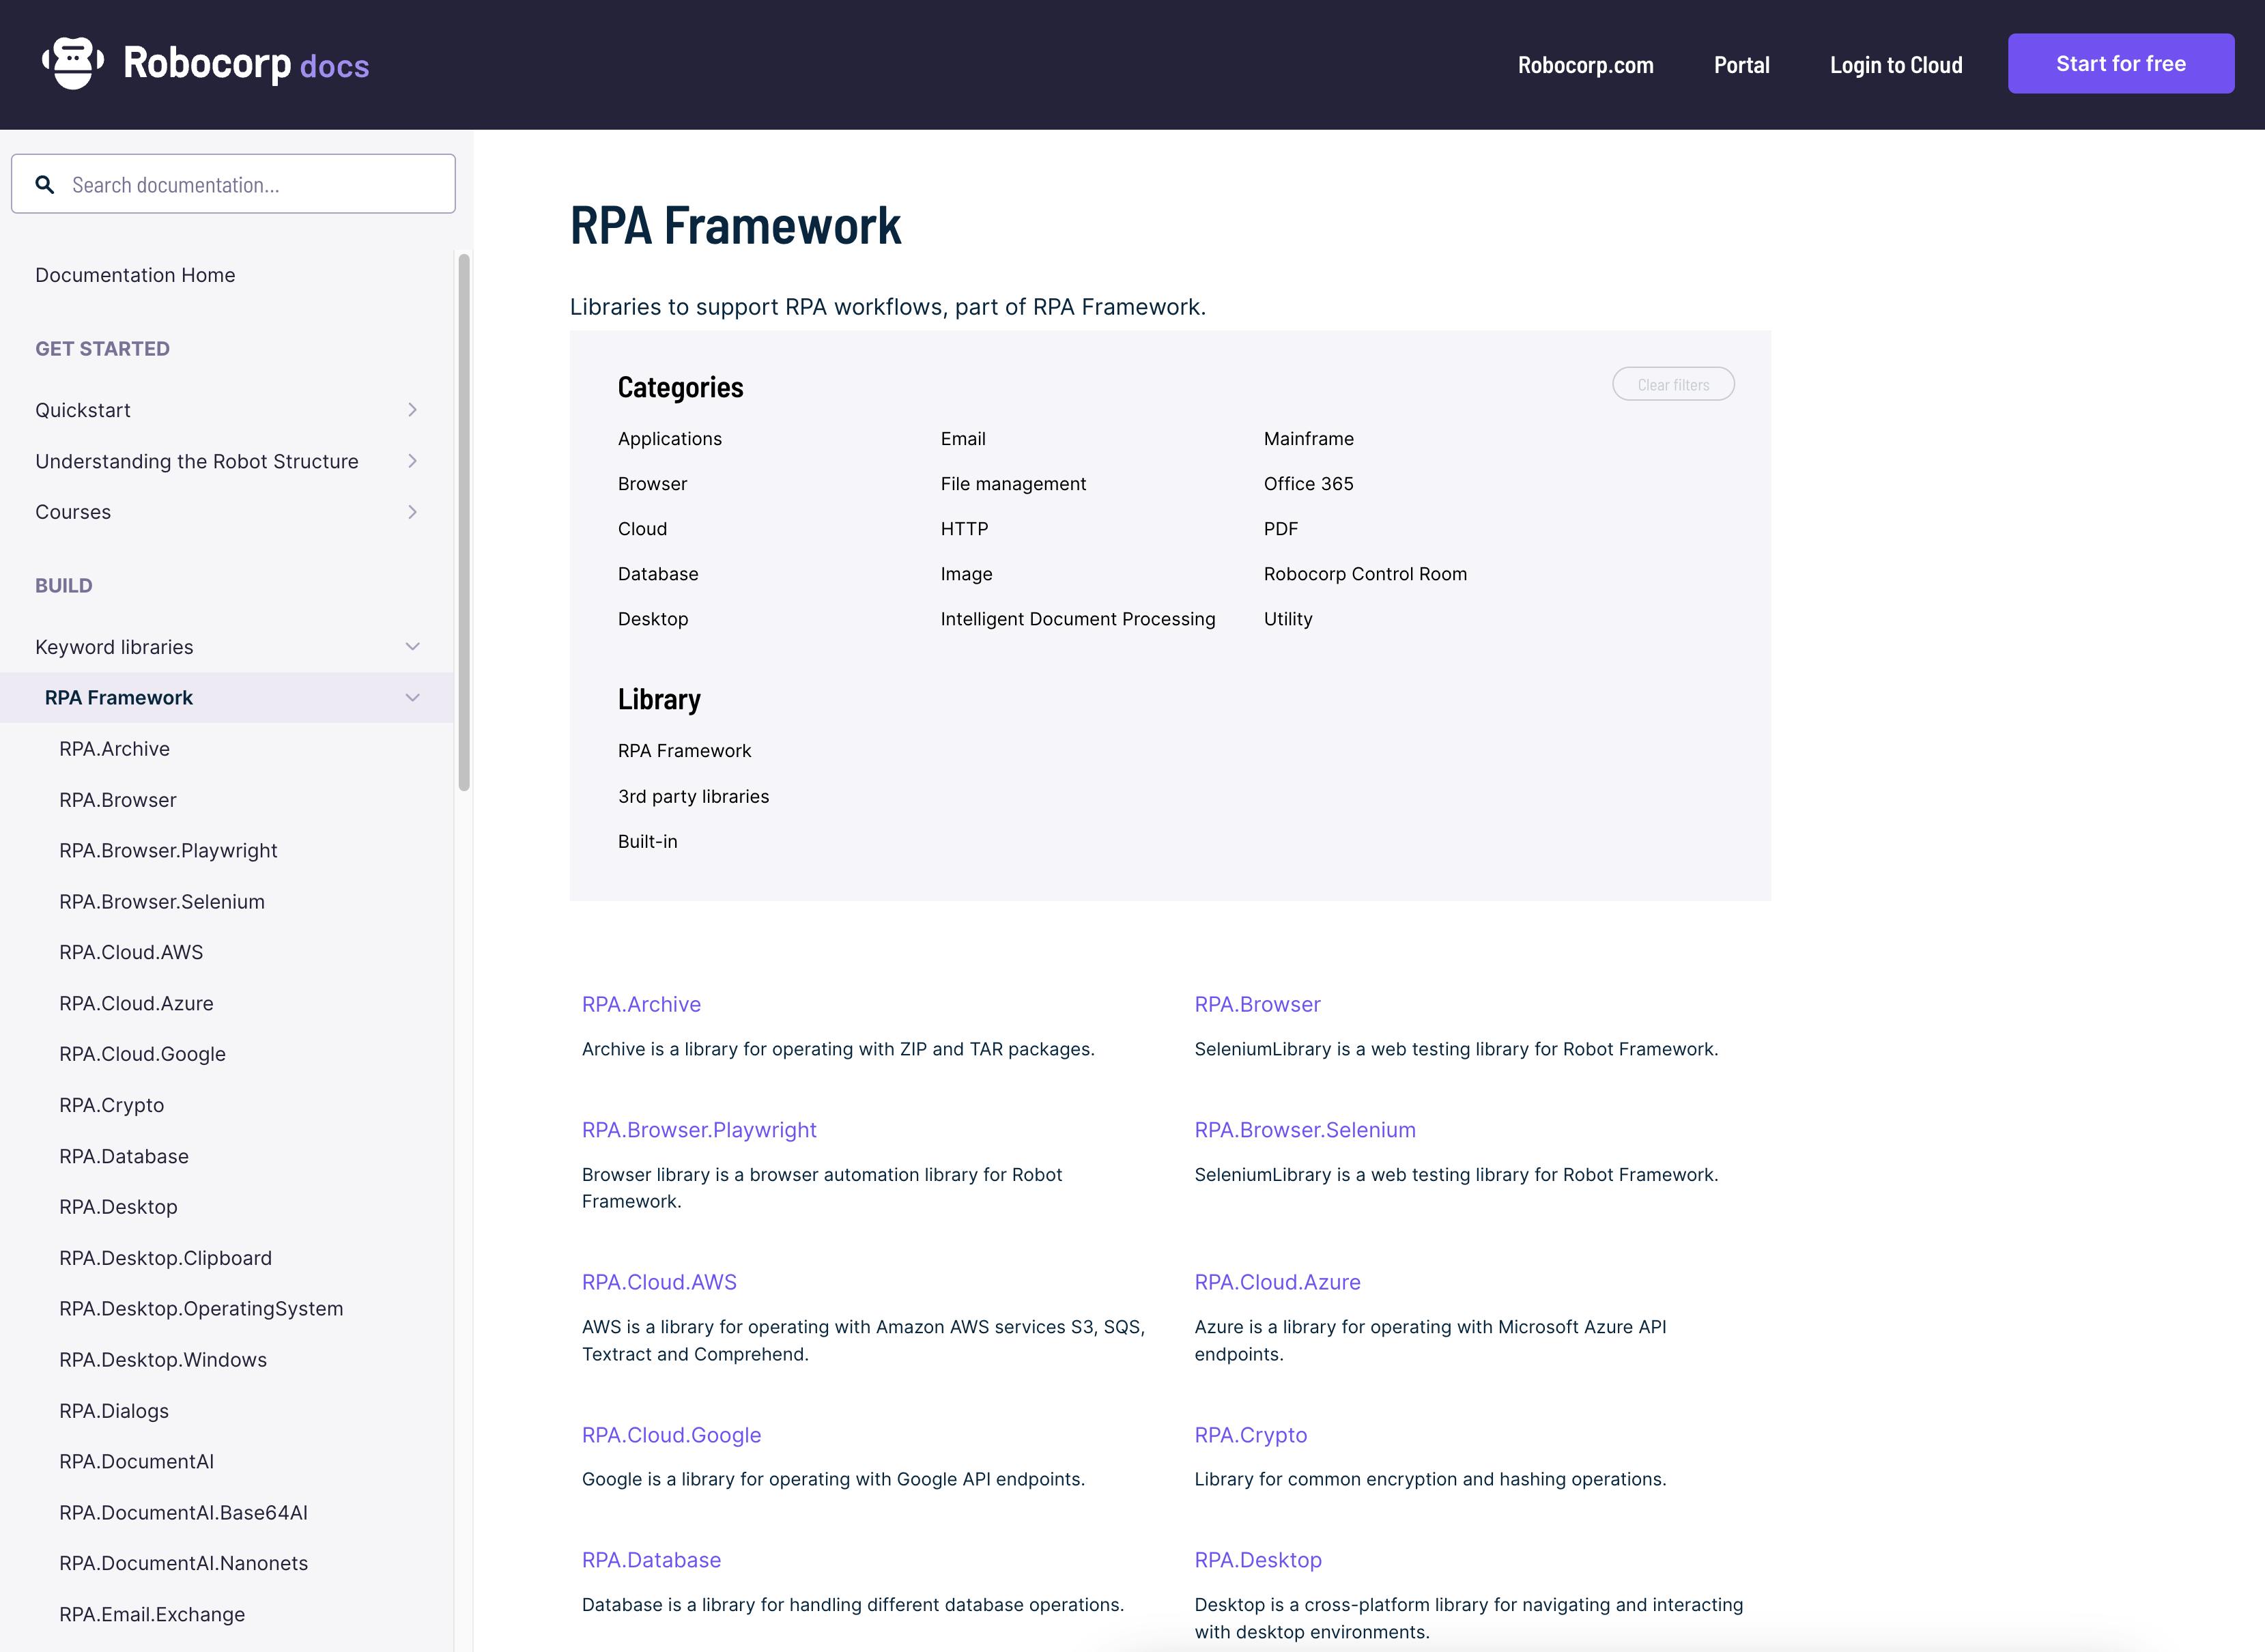Filter by PDF category
Image resolution: width=2265 pixels, height=1652 pixels.
(1280, 529)
